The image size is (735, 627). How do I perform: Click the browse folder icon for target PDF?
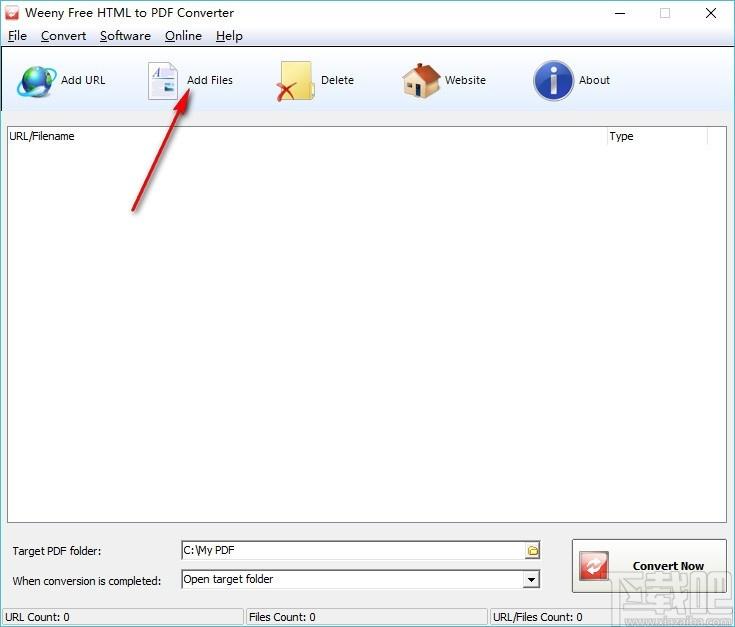point(532,551)
